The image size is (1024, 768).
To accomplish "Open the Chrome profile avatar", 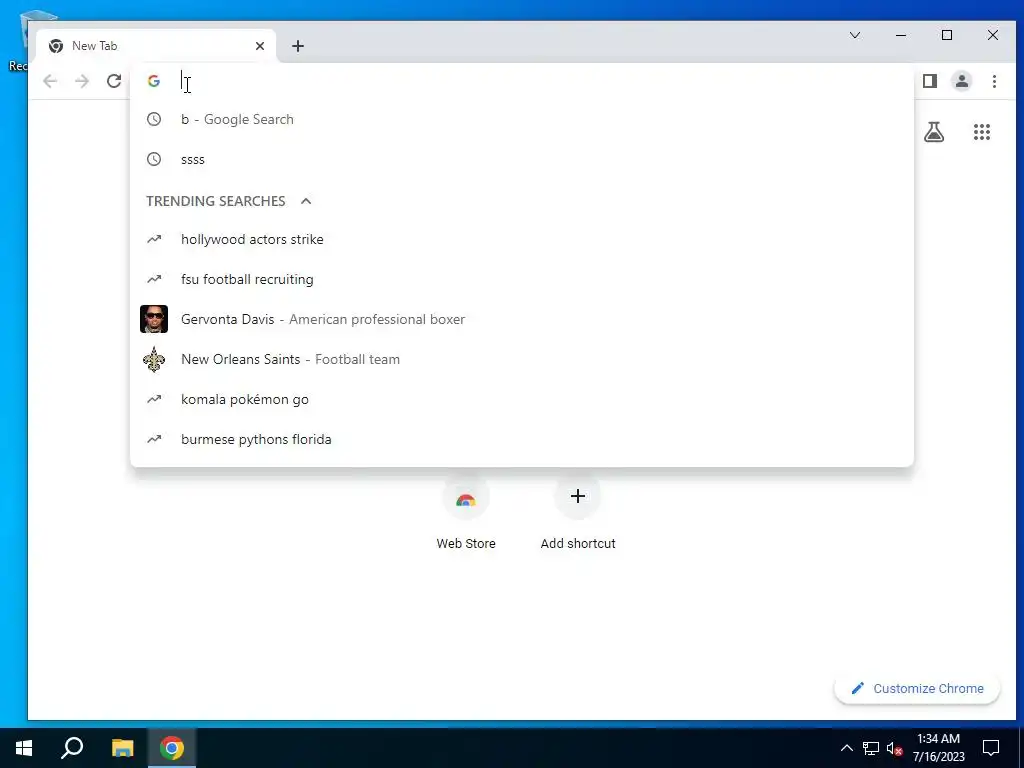I will 962,81.
